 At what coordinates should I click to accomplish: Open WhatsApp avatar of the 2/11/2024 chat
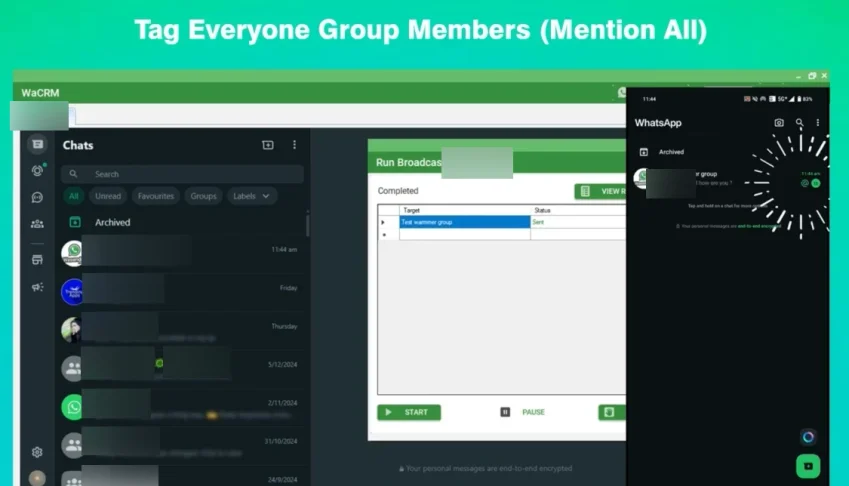click(72, 407)
